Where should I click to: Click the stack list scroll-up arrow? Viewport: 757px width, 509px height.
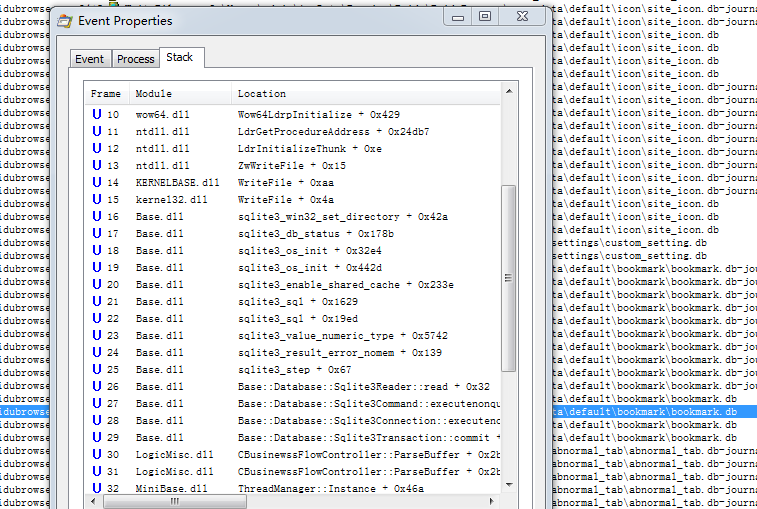(509, 91)
